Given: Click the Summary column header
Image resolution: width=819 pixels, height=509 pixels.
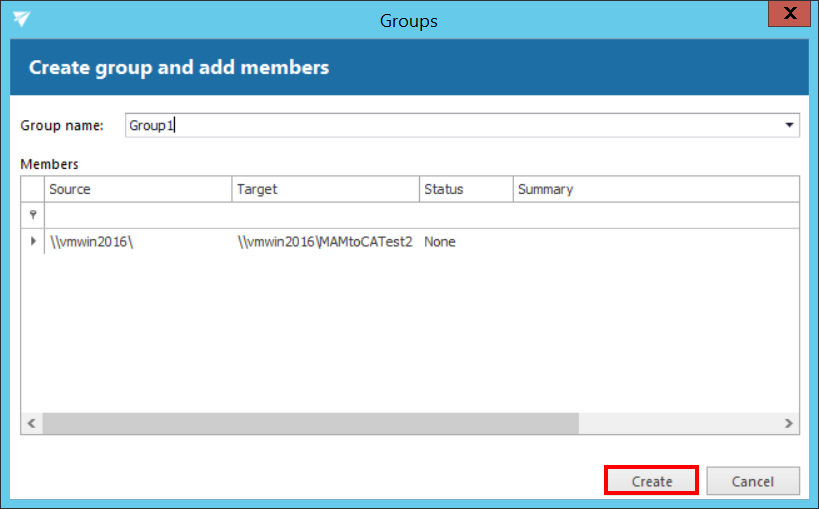Looking at the screenshot, I should pyautogui.click(x=655, y=189).
